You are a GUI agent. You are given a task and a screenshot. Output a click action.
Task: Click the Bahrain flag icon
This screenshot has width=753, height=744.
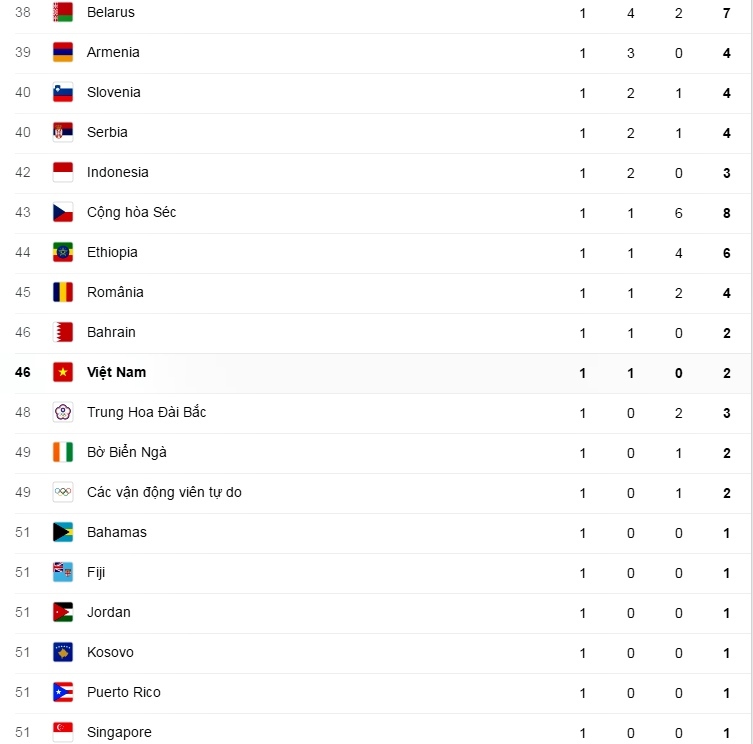63,332
